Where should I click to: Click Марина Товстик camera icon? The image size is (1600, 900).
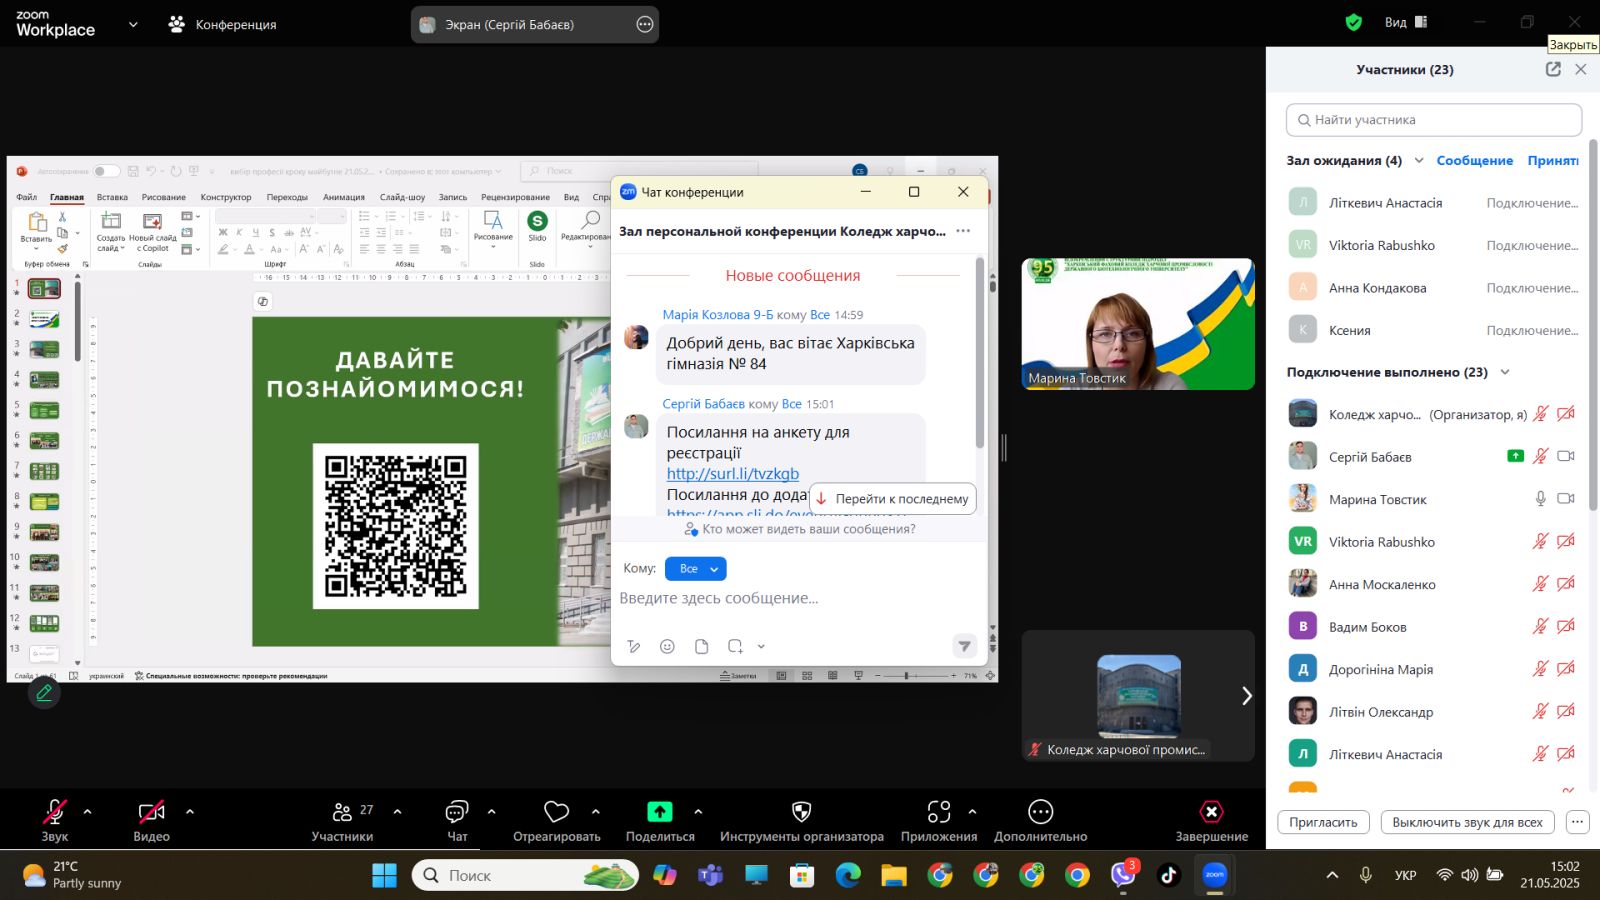pos(1566,499)
